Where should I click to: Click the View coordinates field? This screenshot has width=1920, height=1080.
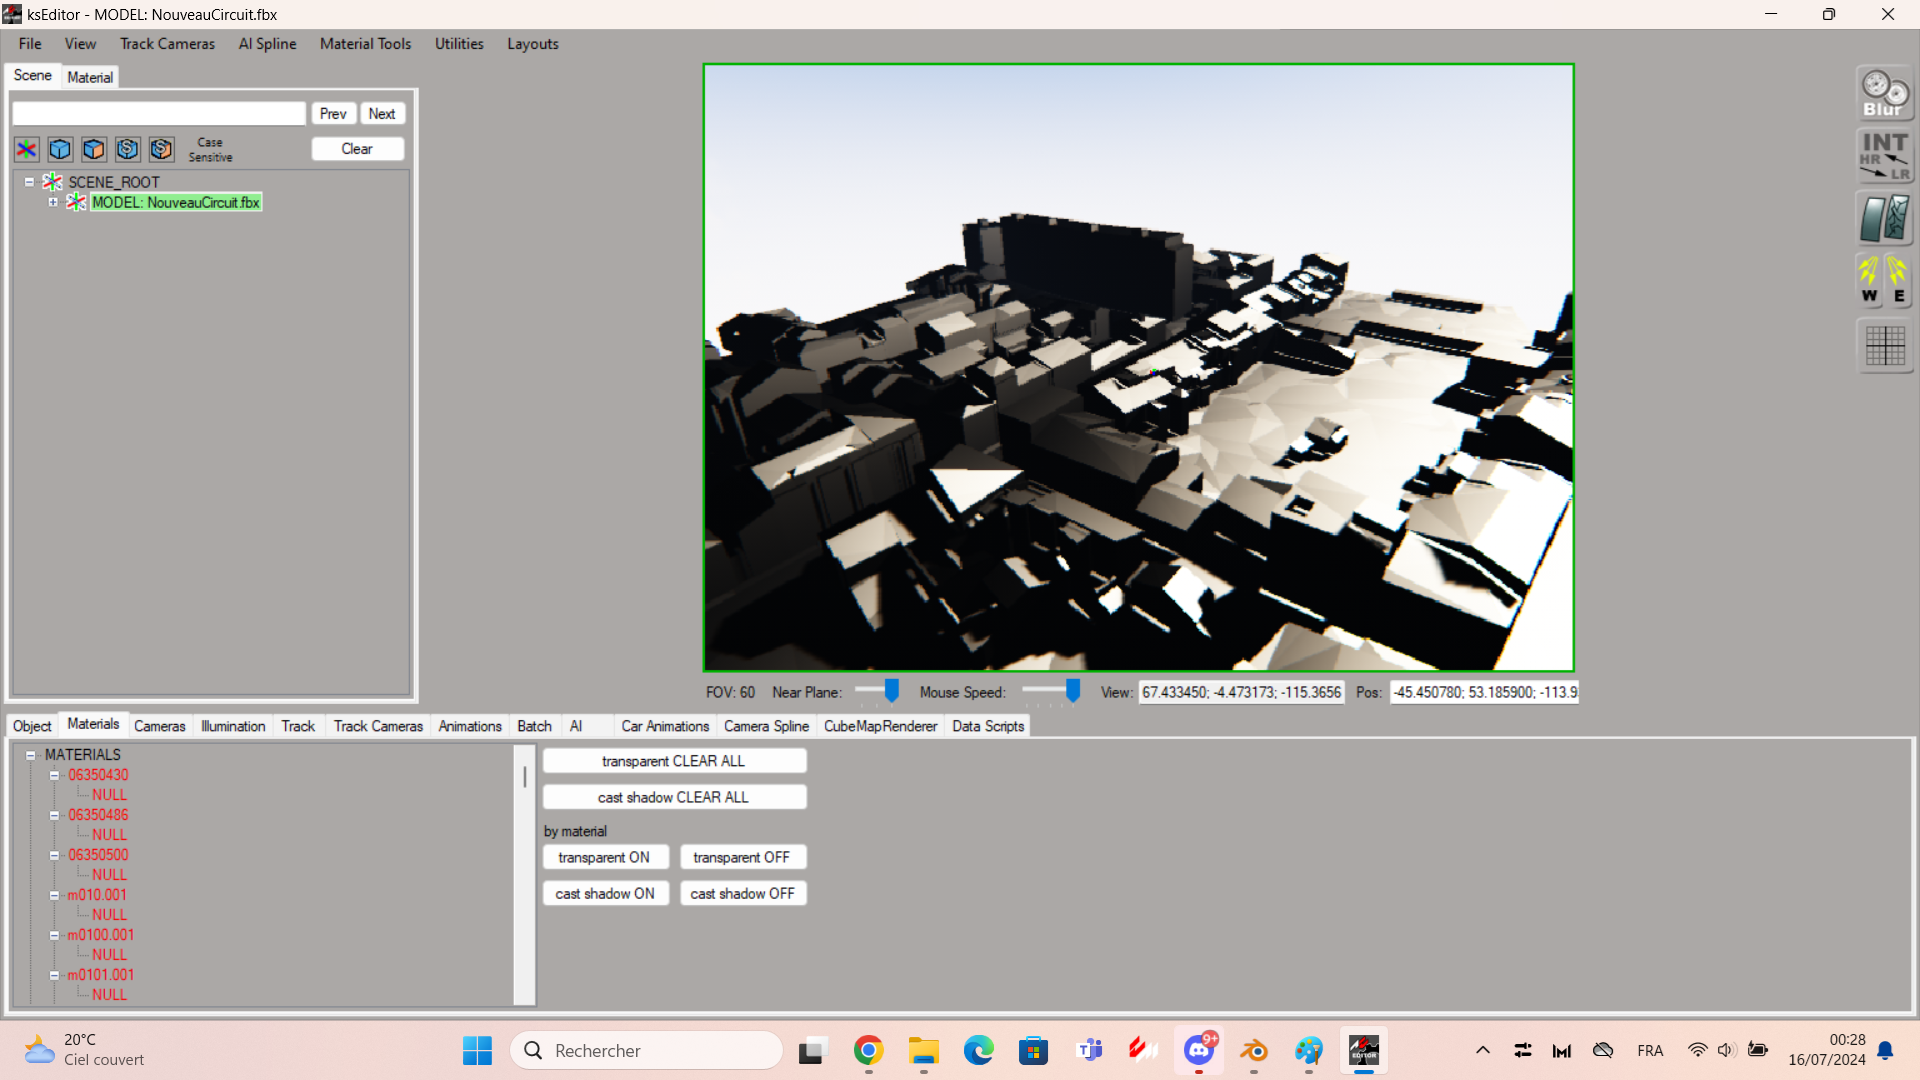pyautogui.click(x=1241, y=692)
